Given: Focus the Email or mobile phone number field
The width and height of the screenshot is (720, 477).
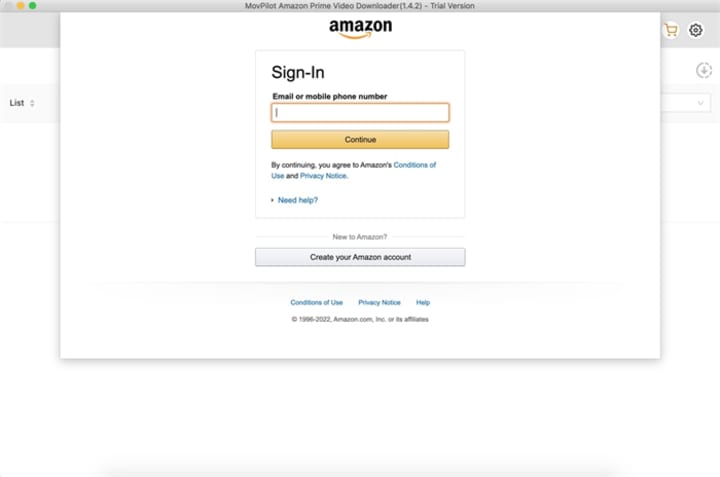Looking at the screenshot, I should click(360, 112).
